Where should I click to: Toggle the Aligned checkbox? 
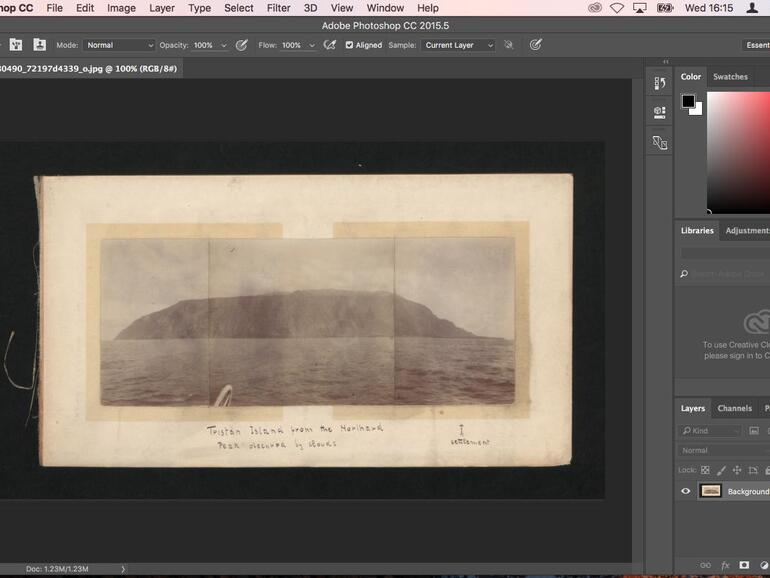349,45
